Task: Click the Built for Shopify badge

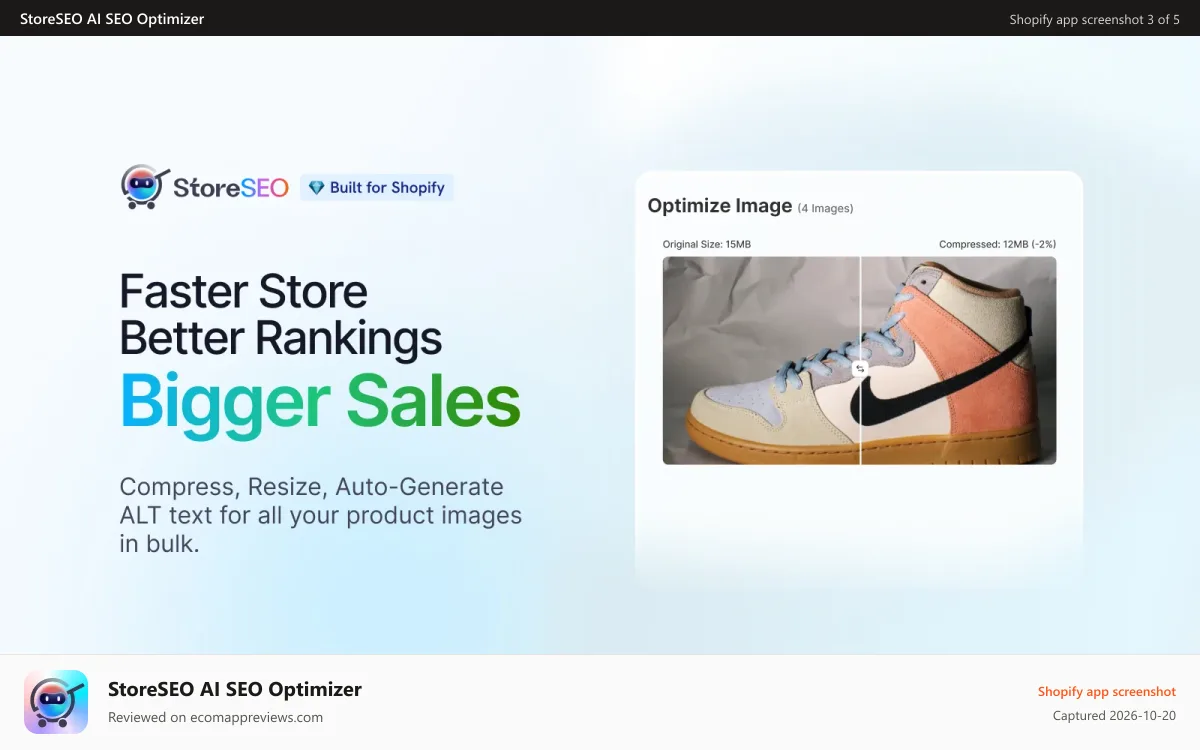Action: coord(377,188)
